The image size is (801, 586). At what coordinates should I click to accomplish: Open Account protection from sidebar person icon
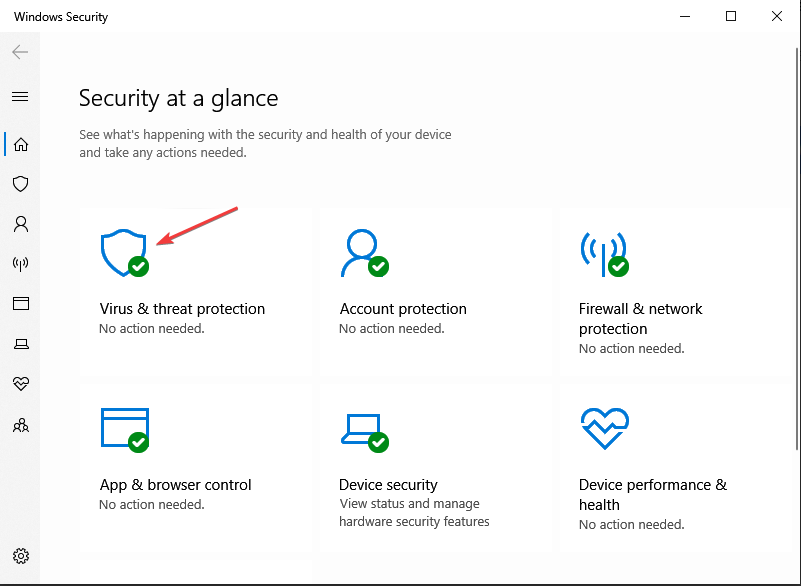20,224
